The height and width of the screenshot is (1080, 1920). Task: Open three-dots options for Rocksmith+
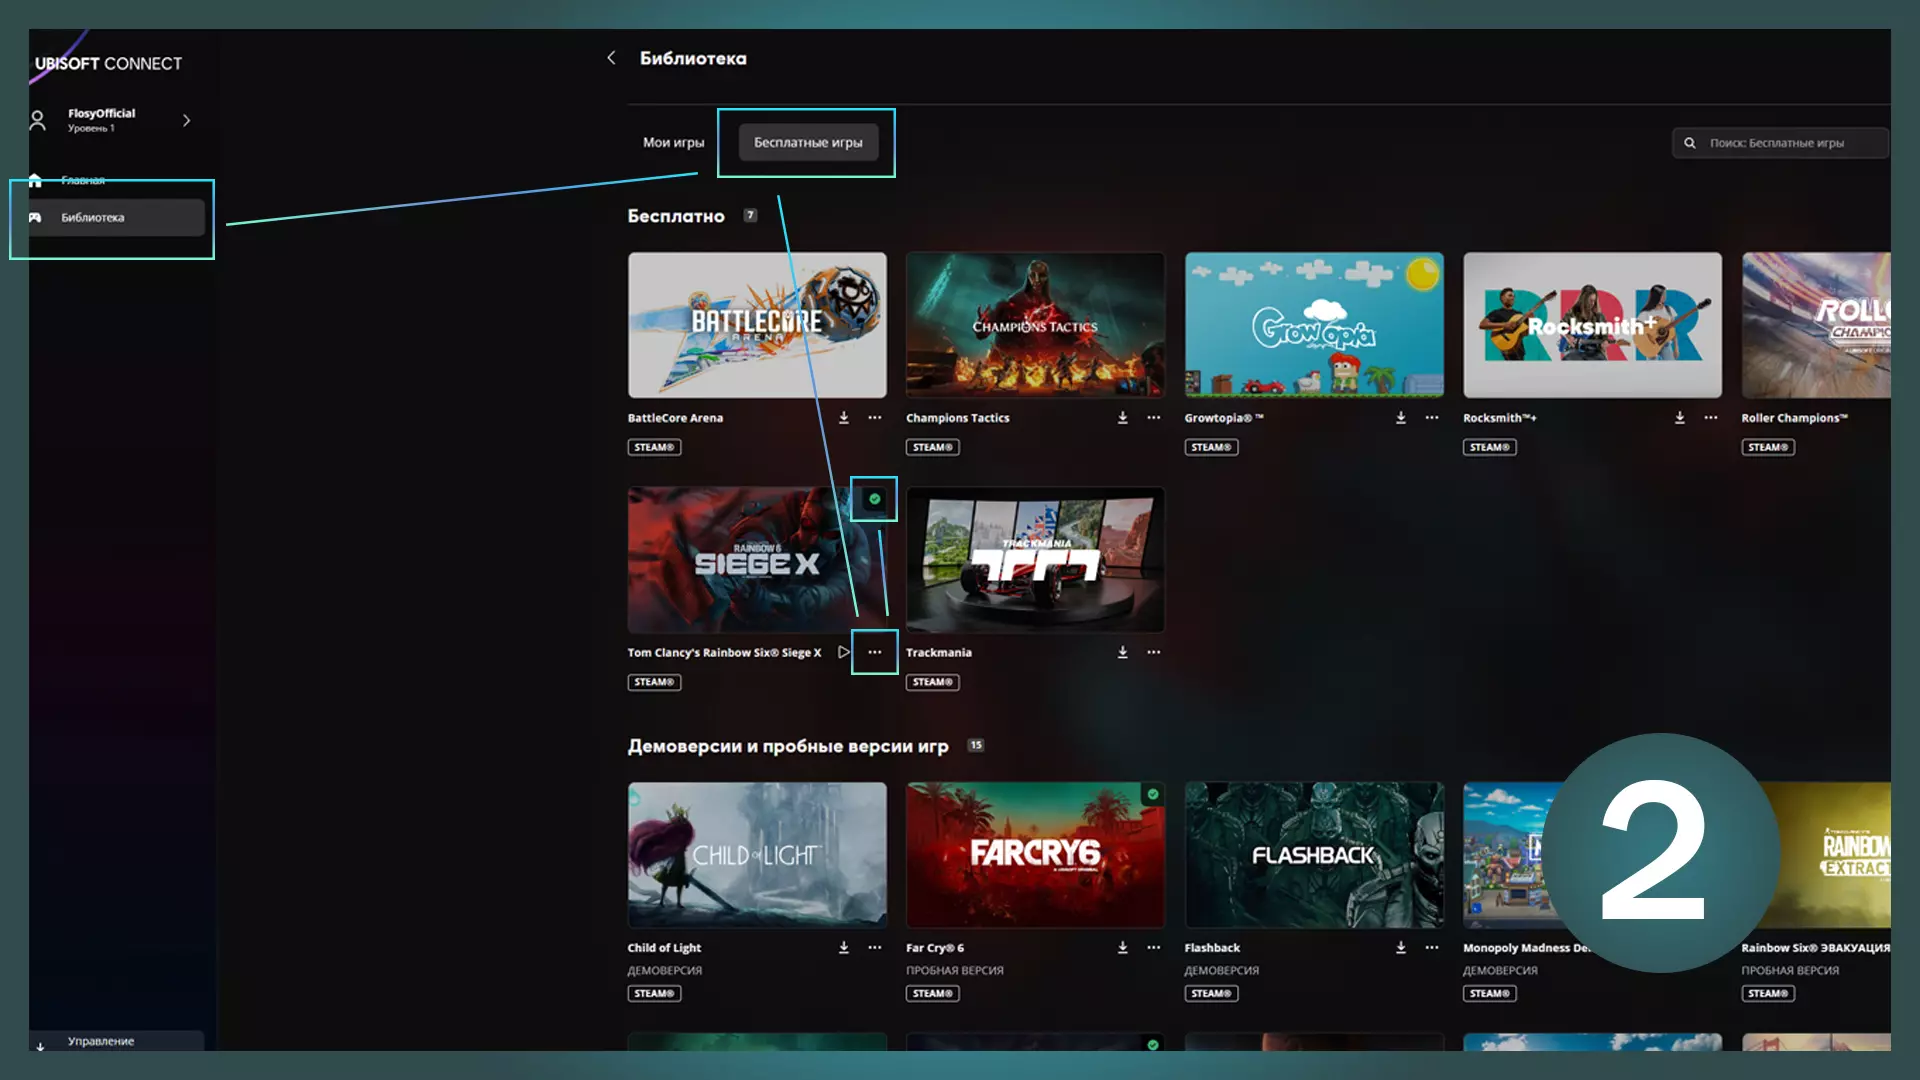tap(1710, 418)
